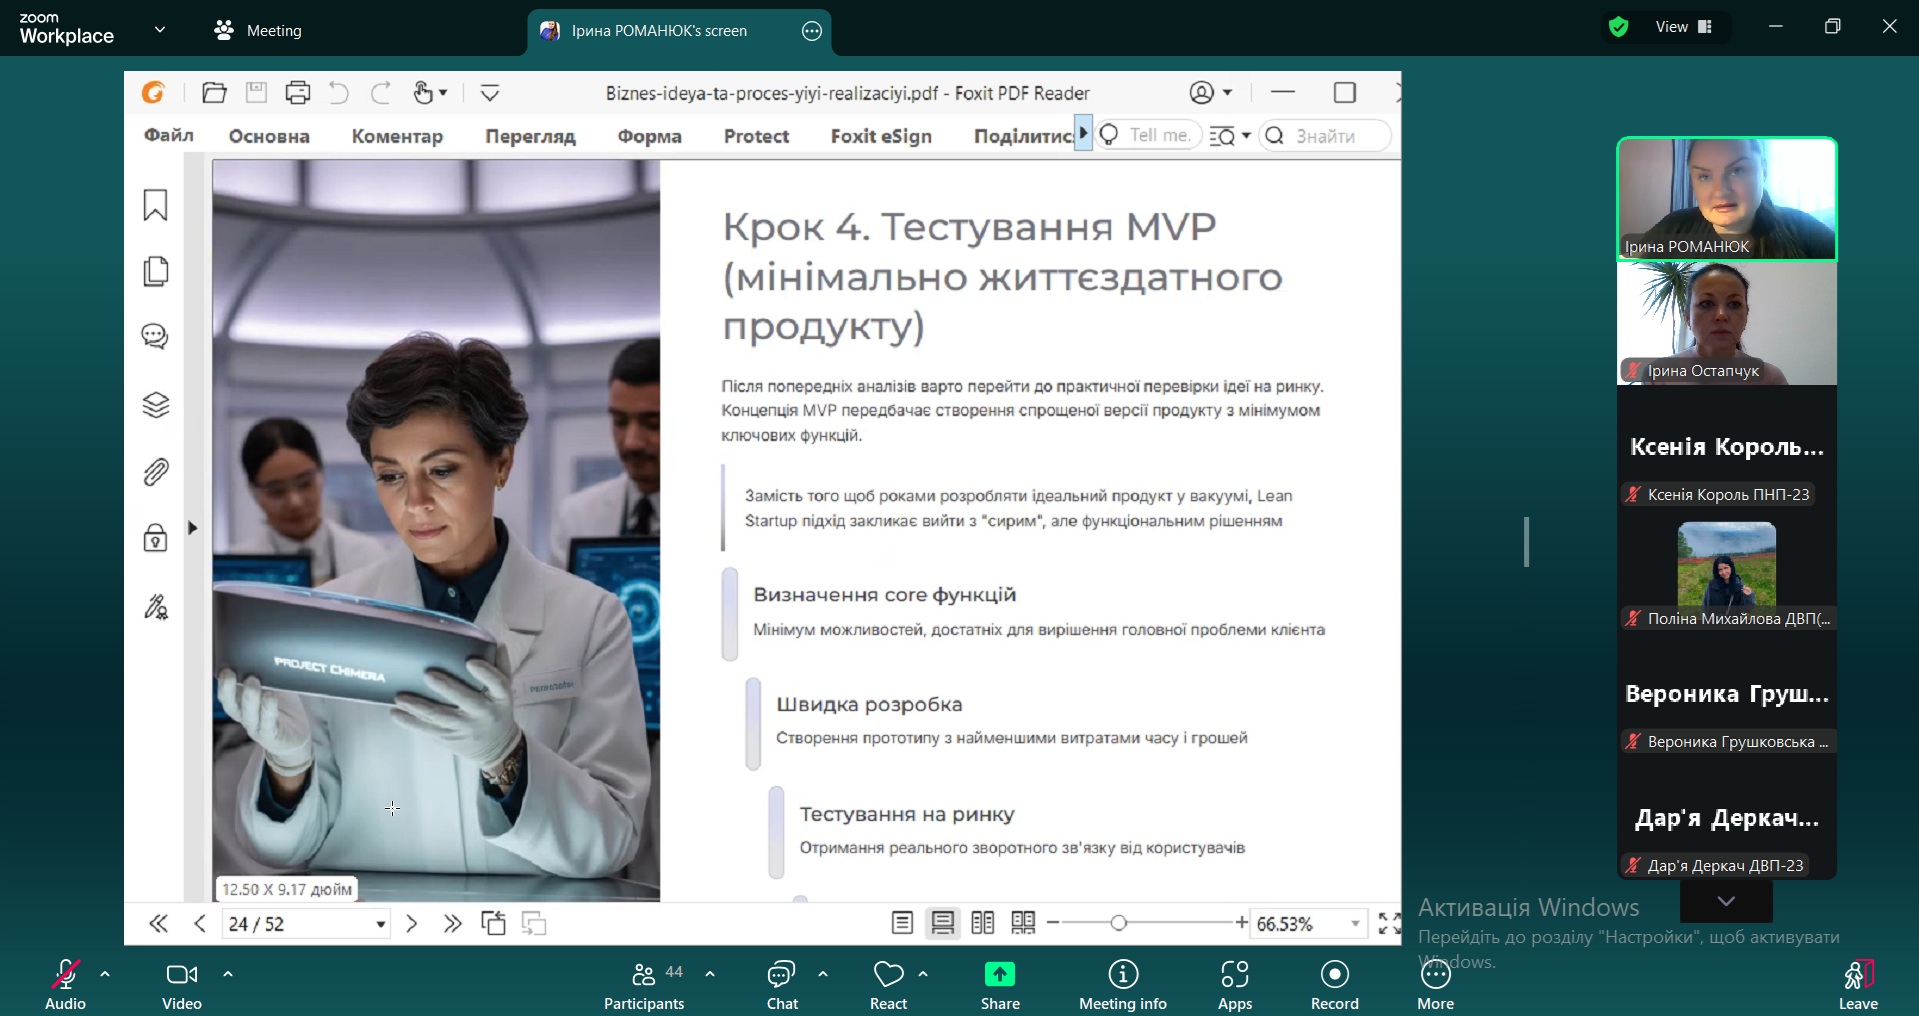Switch to the Коментар ribbon tab
Image resolution: width=1919 pixels, height=1016 pixels.
click(397, 135)
